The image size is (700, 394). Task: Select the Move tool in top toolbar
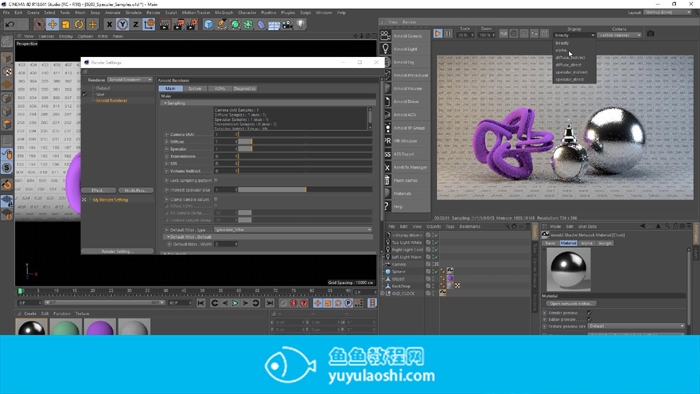coord(52,24)
